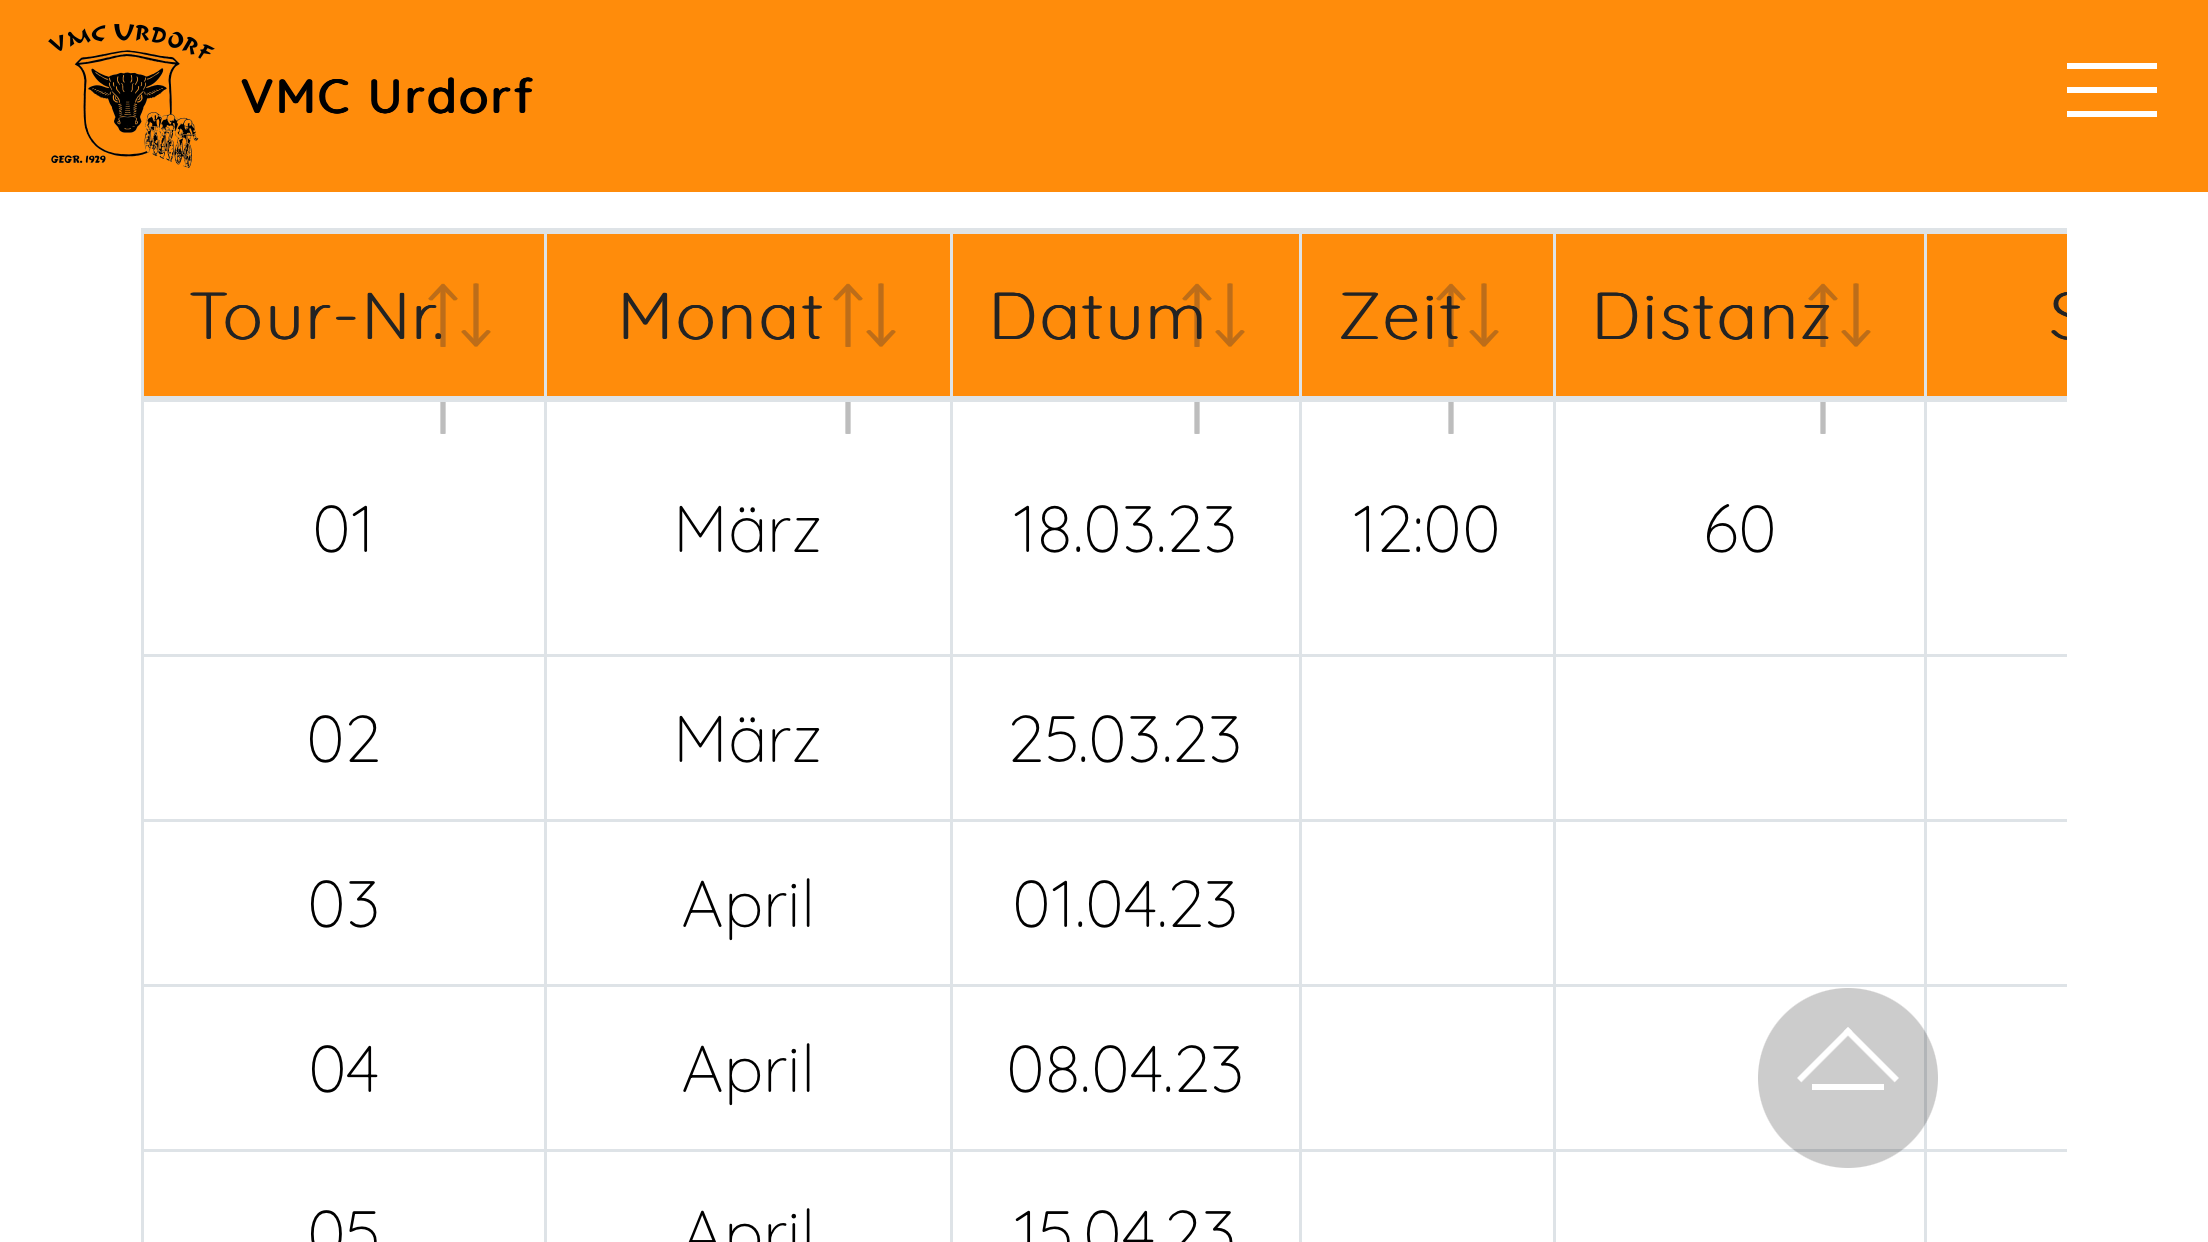
Task: Sort table by Tour-Nr. arrows
Action: [461, 316]
